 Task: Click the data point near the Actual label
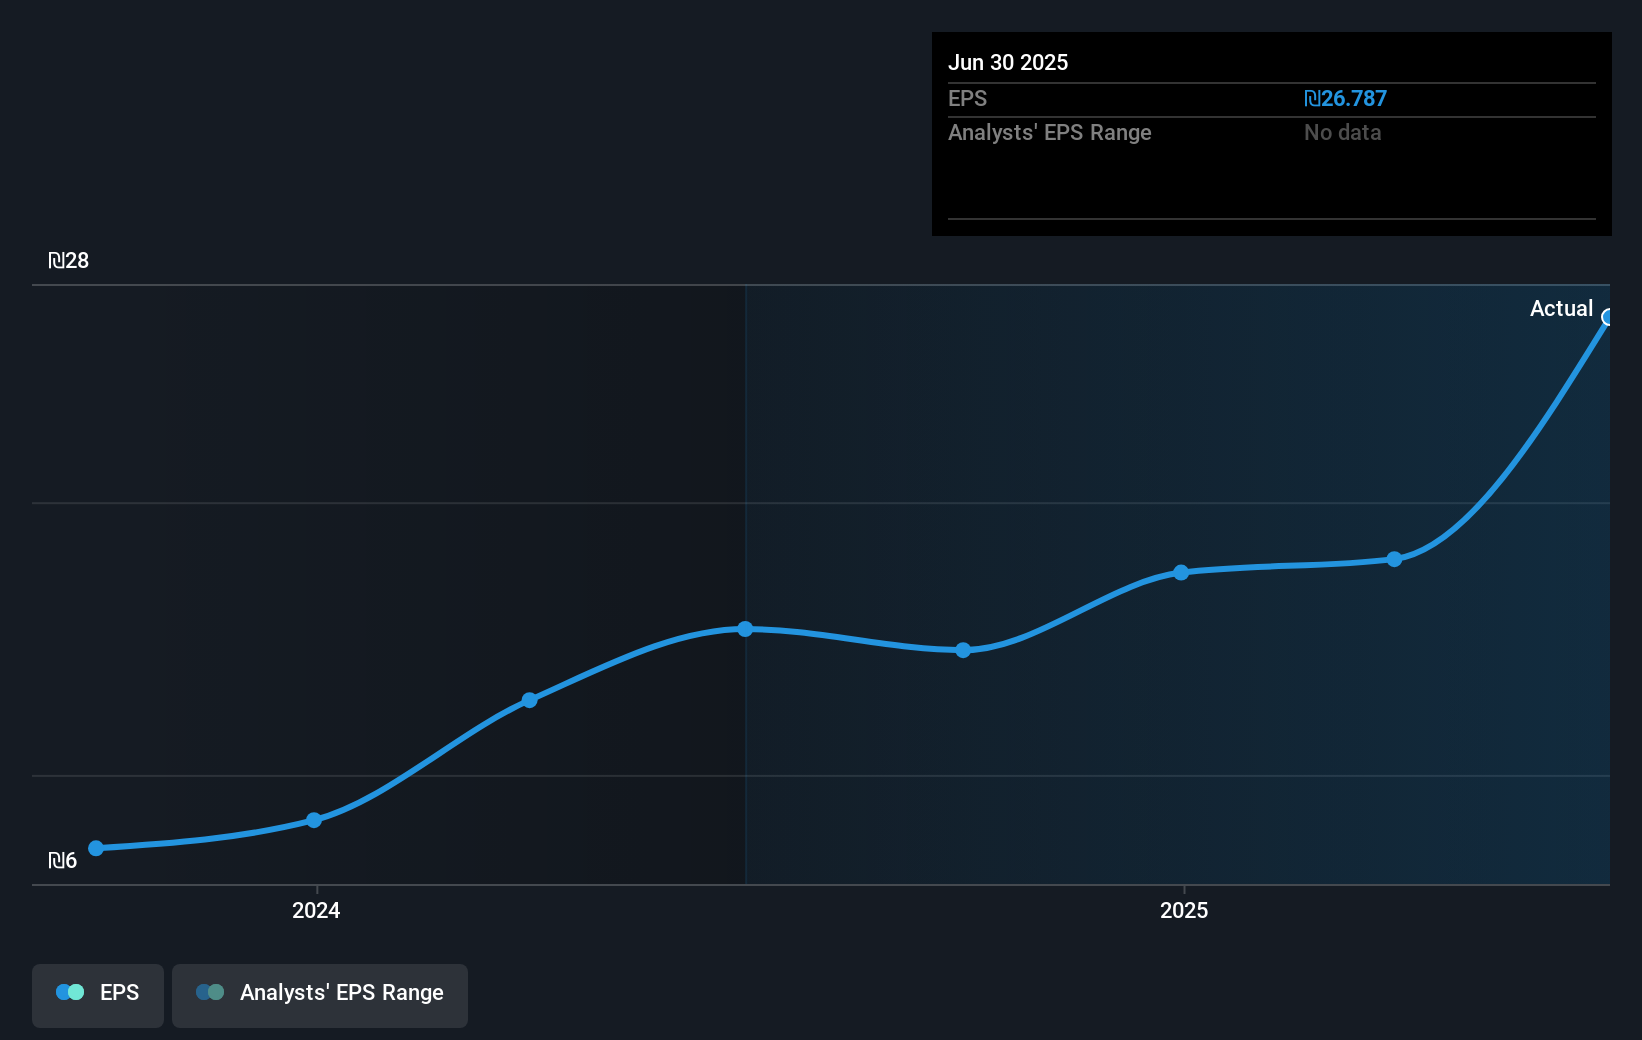click(1608, 318)
